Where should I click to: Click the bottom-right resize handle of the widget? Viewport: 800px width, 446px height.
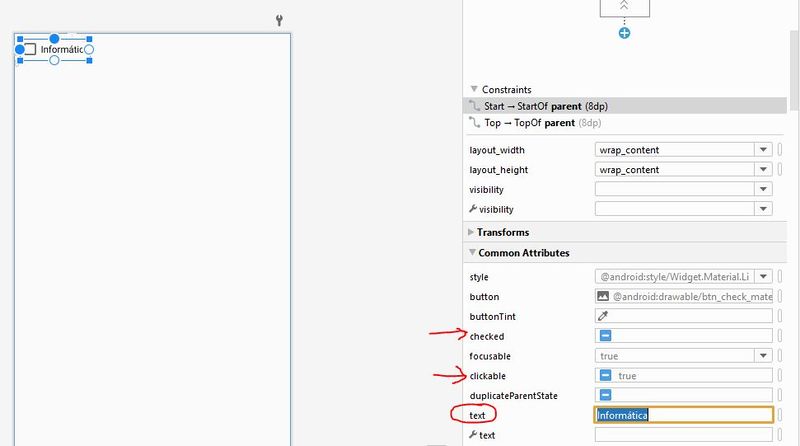coord(89,60)
